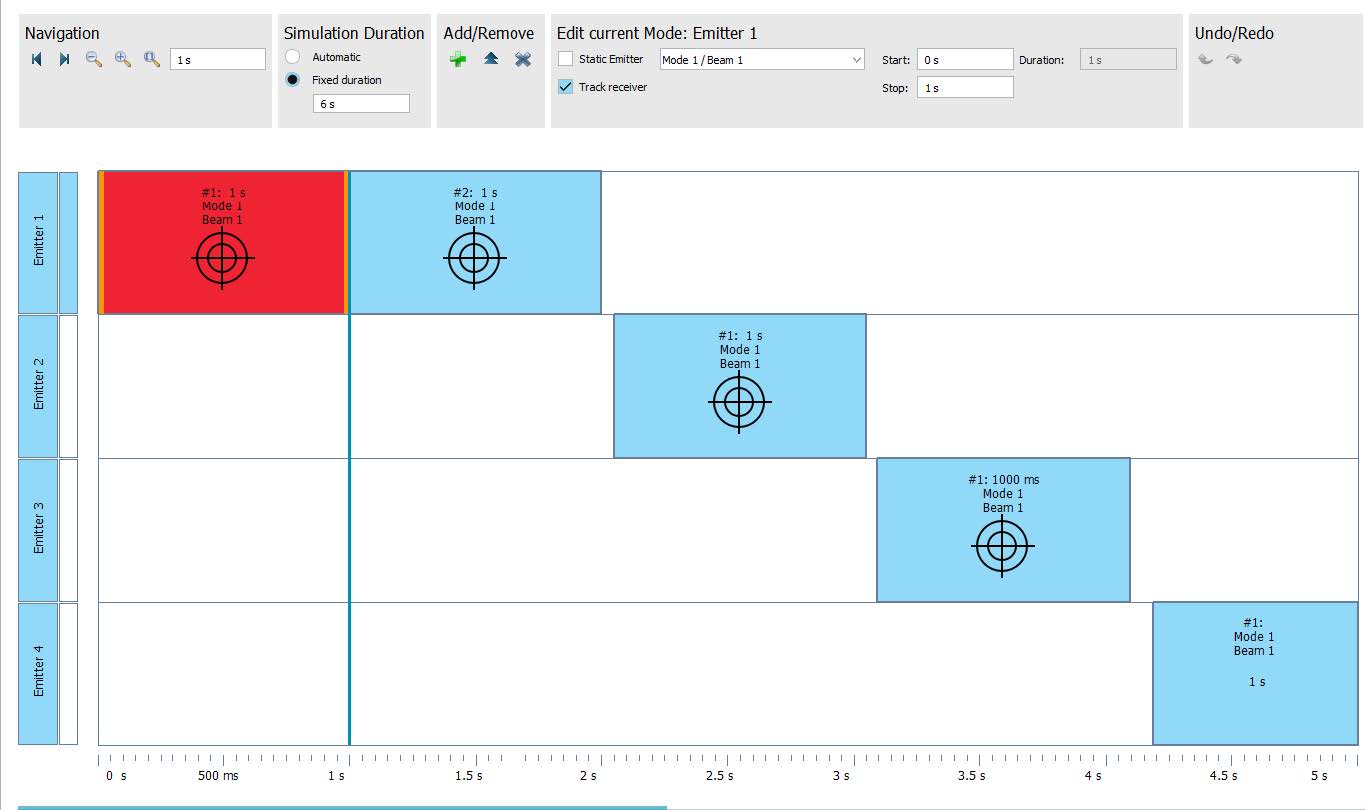1371x810 pixels.
Task: Click the zoom-to-fit magnifier icon
Action: (152, 60)
